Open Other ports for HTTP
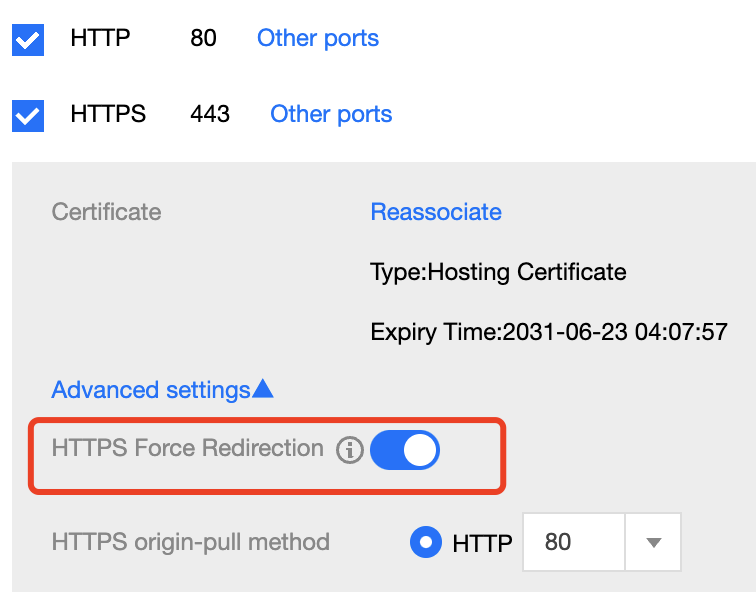 pos(318,38)
